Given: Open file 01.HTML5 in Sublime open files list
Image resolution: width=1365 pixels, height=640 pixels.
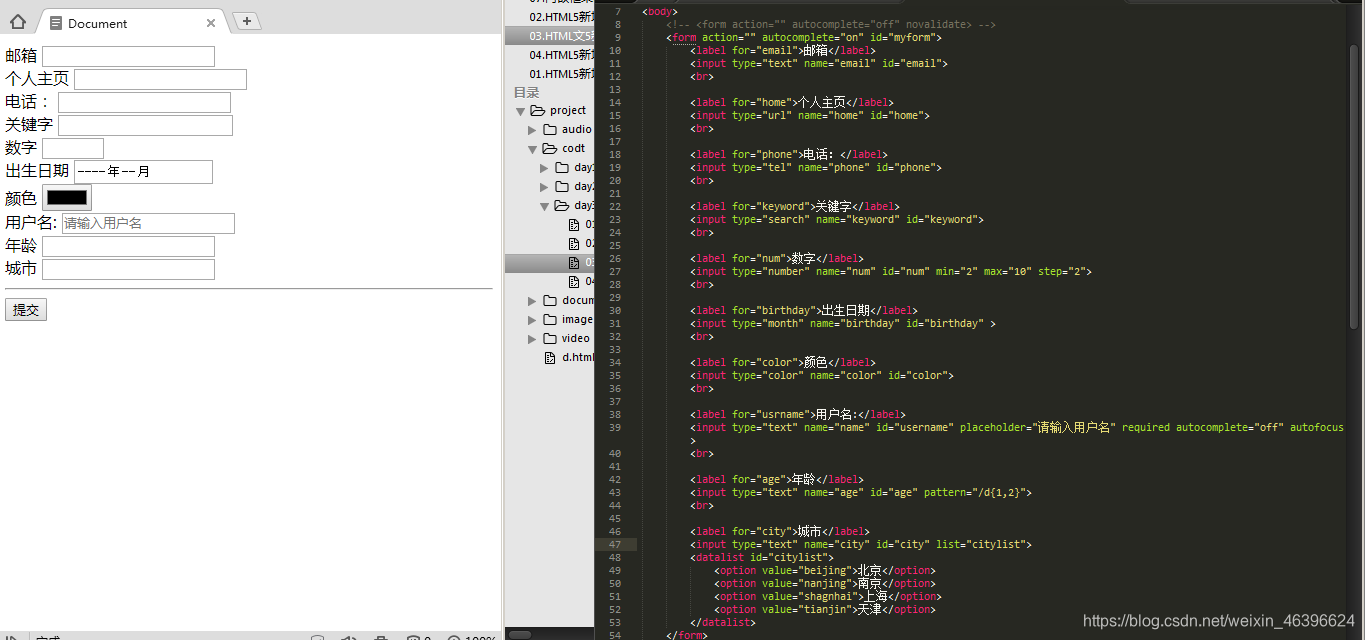Looking at the screenshot, I should click(x=561, y=74).
